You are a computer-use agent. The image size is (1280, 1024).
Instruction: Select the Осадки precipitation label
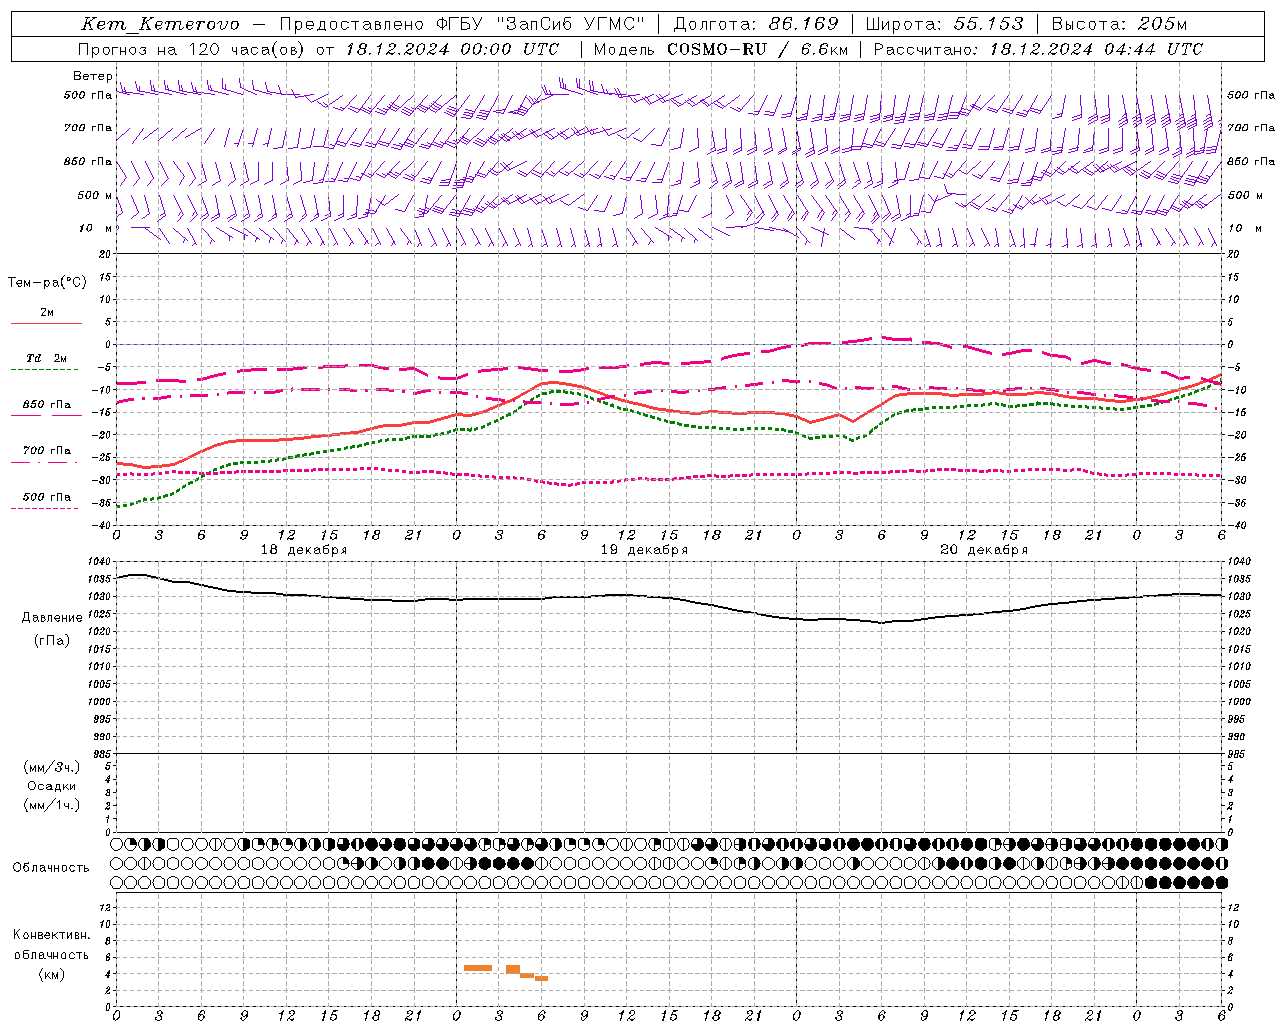(x=51, y=786)
